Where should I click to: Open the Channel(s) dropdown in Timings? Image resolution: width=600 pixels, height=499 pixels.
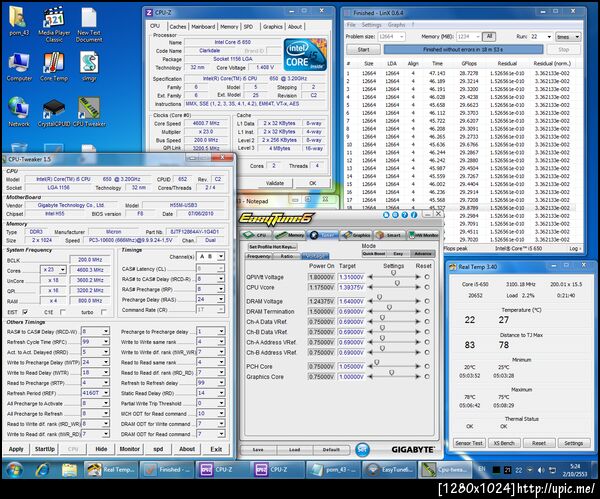tap(221, 256)
